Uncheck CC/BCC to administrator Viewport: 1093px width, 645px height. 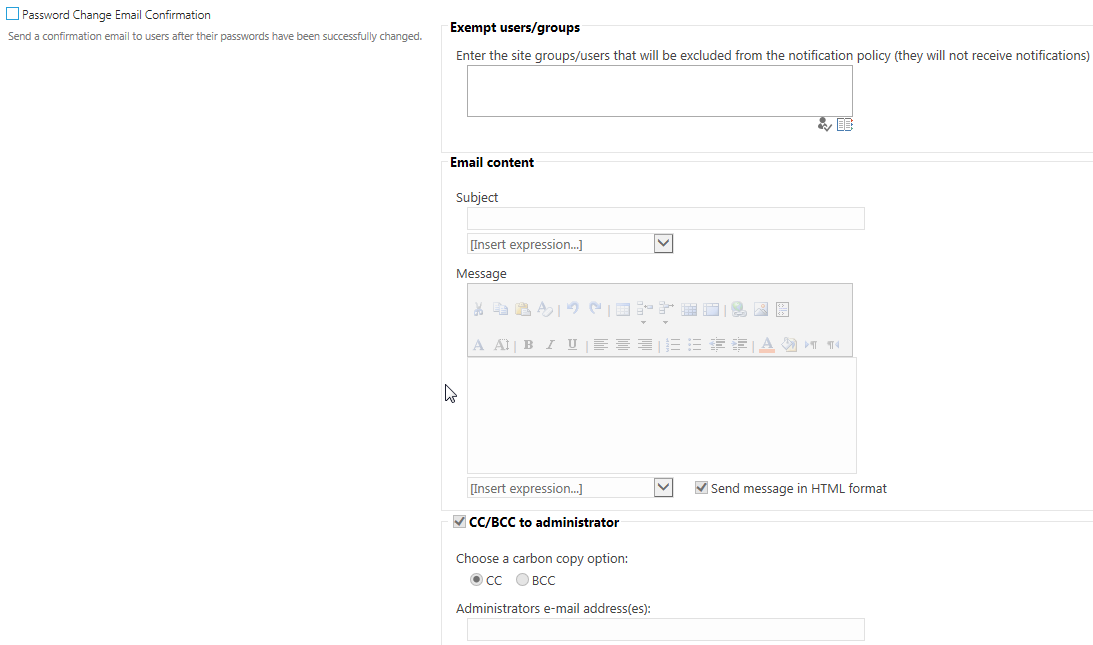[x=459, y=522]
